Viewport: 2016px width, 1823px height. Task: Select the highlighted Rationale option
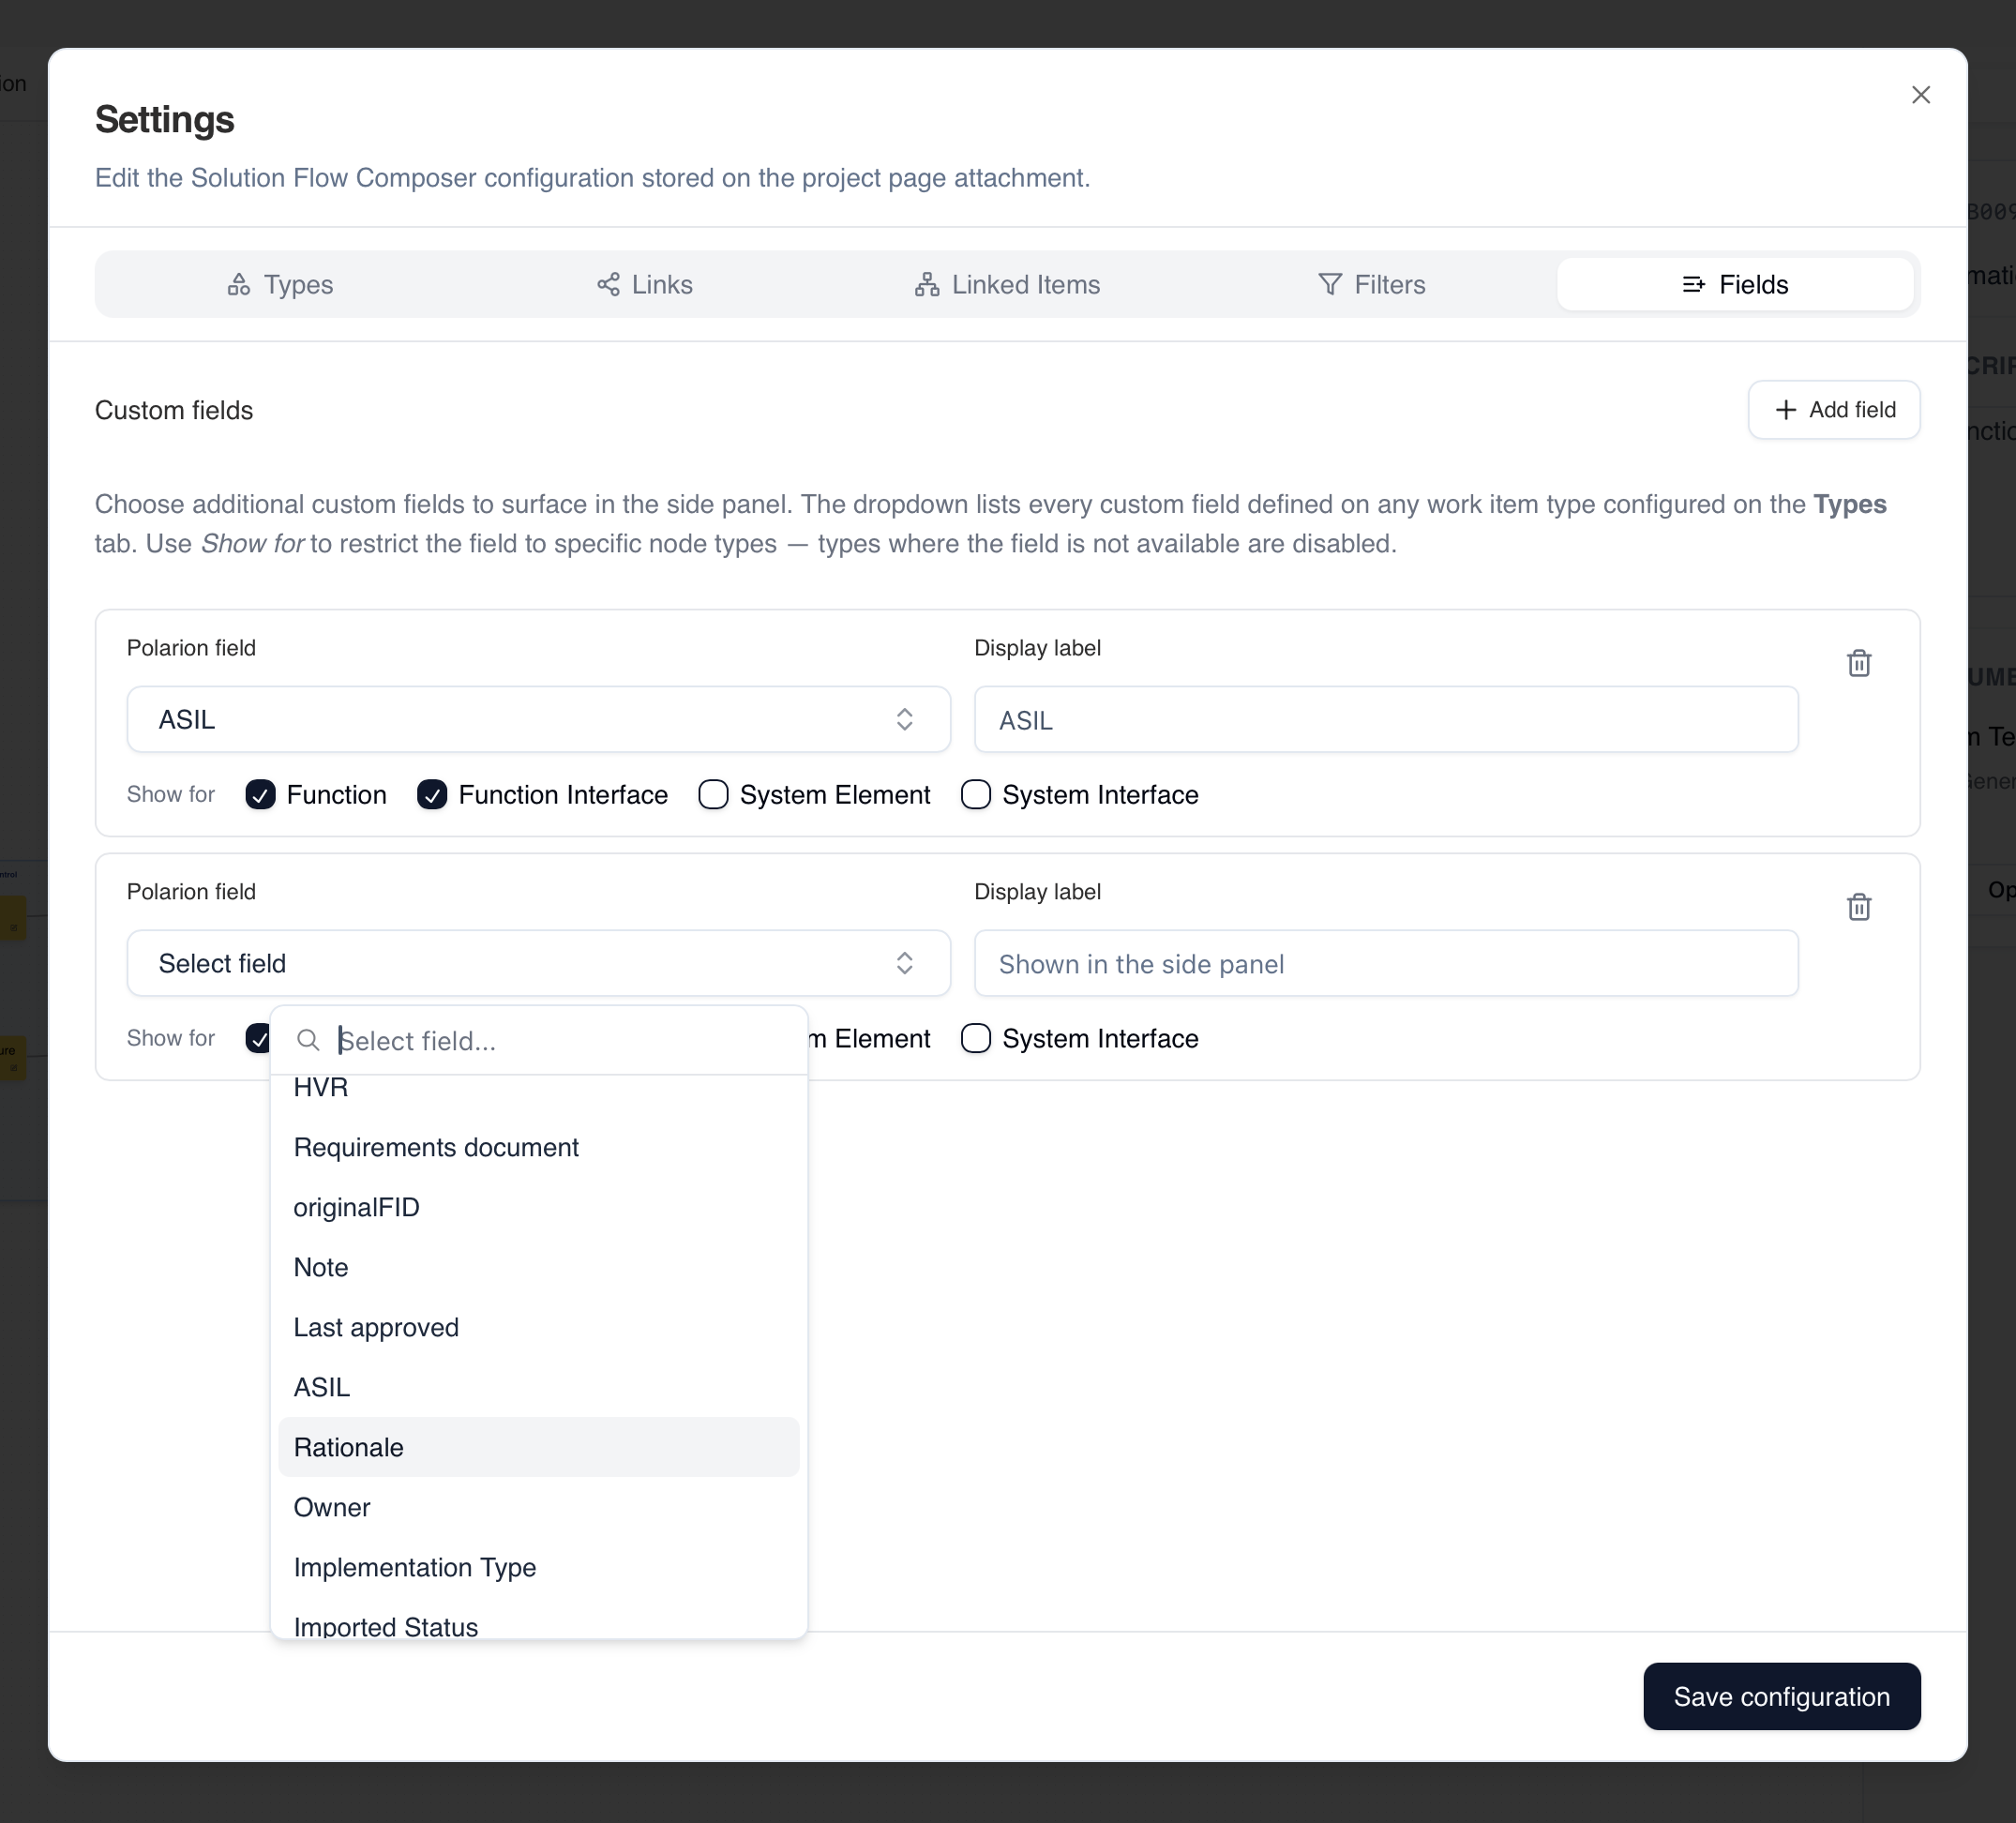click(538, 1447)
